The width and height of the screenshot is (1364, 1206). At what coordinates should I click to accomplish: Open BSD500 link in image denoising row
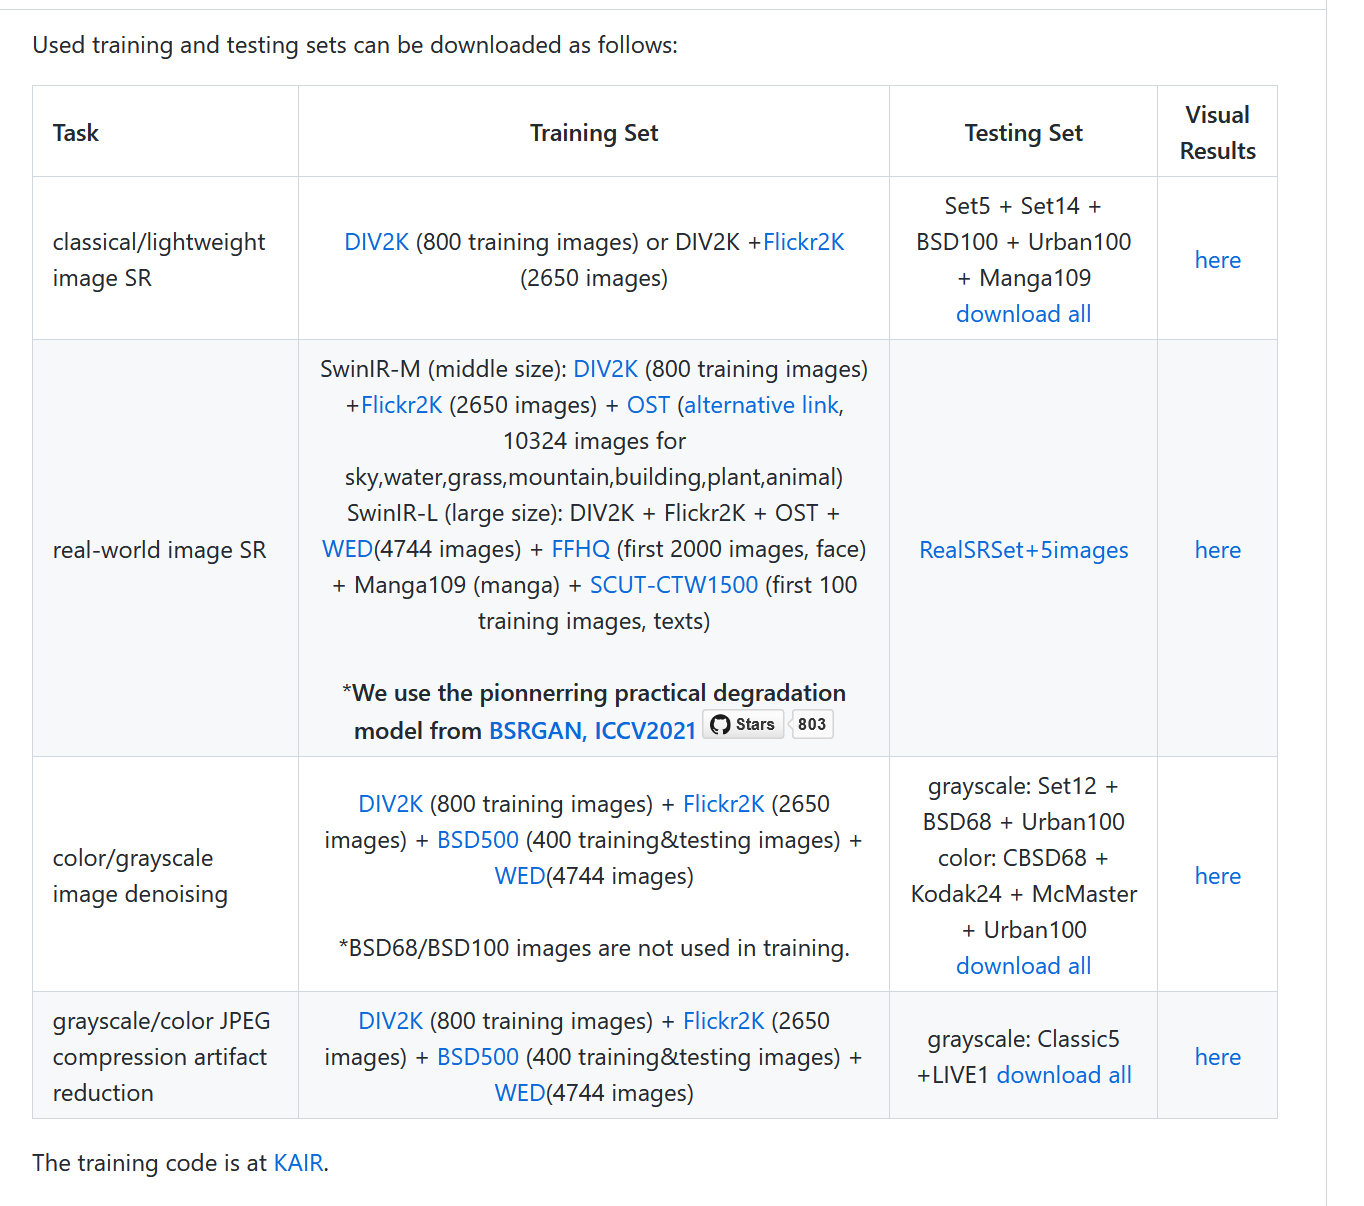coord(478,840)
